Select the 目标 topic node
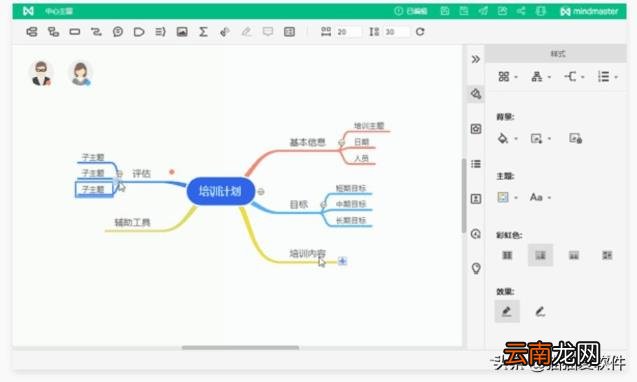This screenshot has height=382, width=637. click(299, 204)
